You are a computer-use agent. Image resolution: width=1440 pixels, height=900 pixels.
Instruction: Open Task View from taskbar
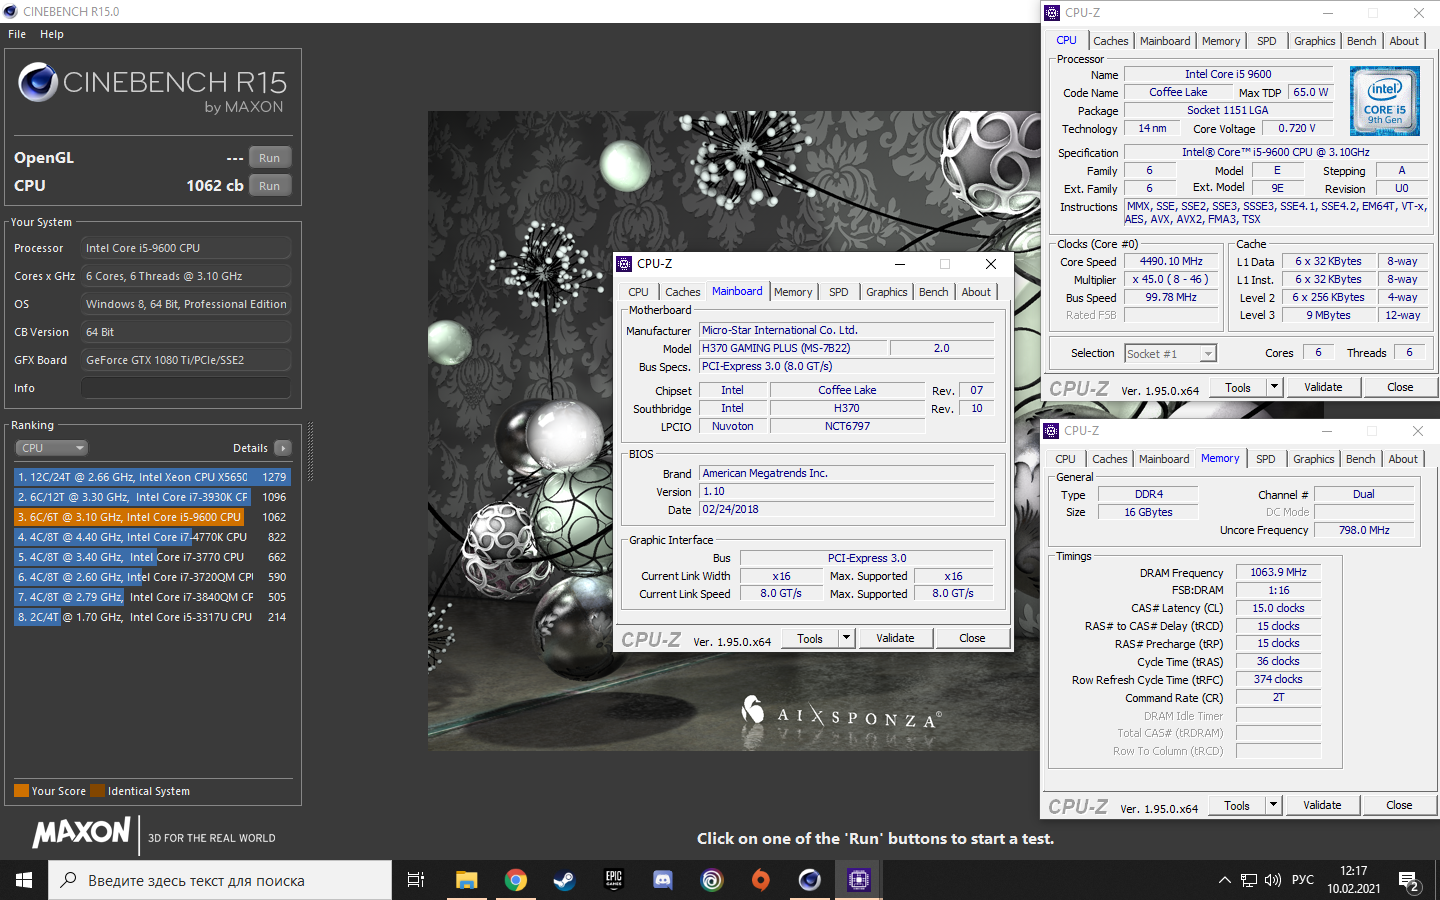(x=416, y=880)
